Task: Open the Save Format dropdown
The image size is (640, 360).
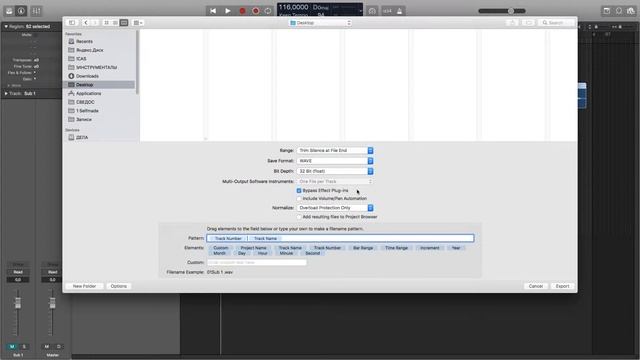Action: [335, 161]
